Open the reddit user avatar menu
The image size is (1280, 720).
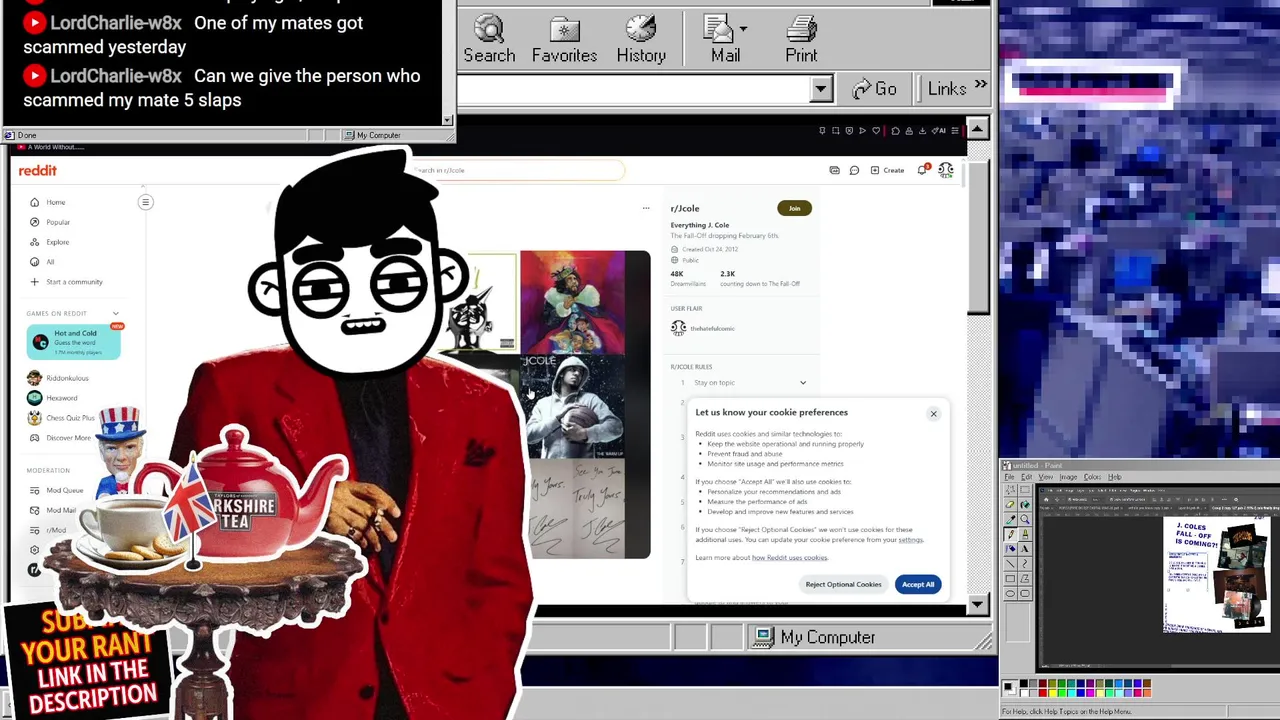(x=945, y=171)
